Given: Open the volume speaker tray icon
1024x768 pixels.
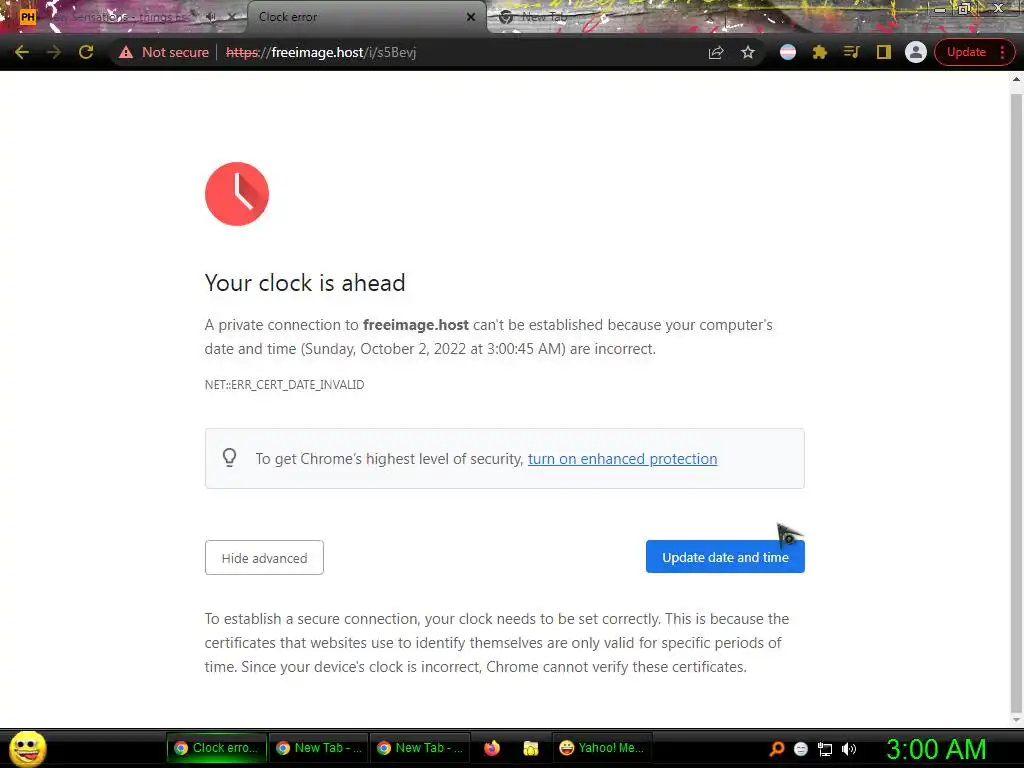Looking at the screenshot, I should pos(848,749).
